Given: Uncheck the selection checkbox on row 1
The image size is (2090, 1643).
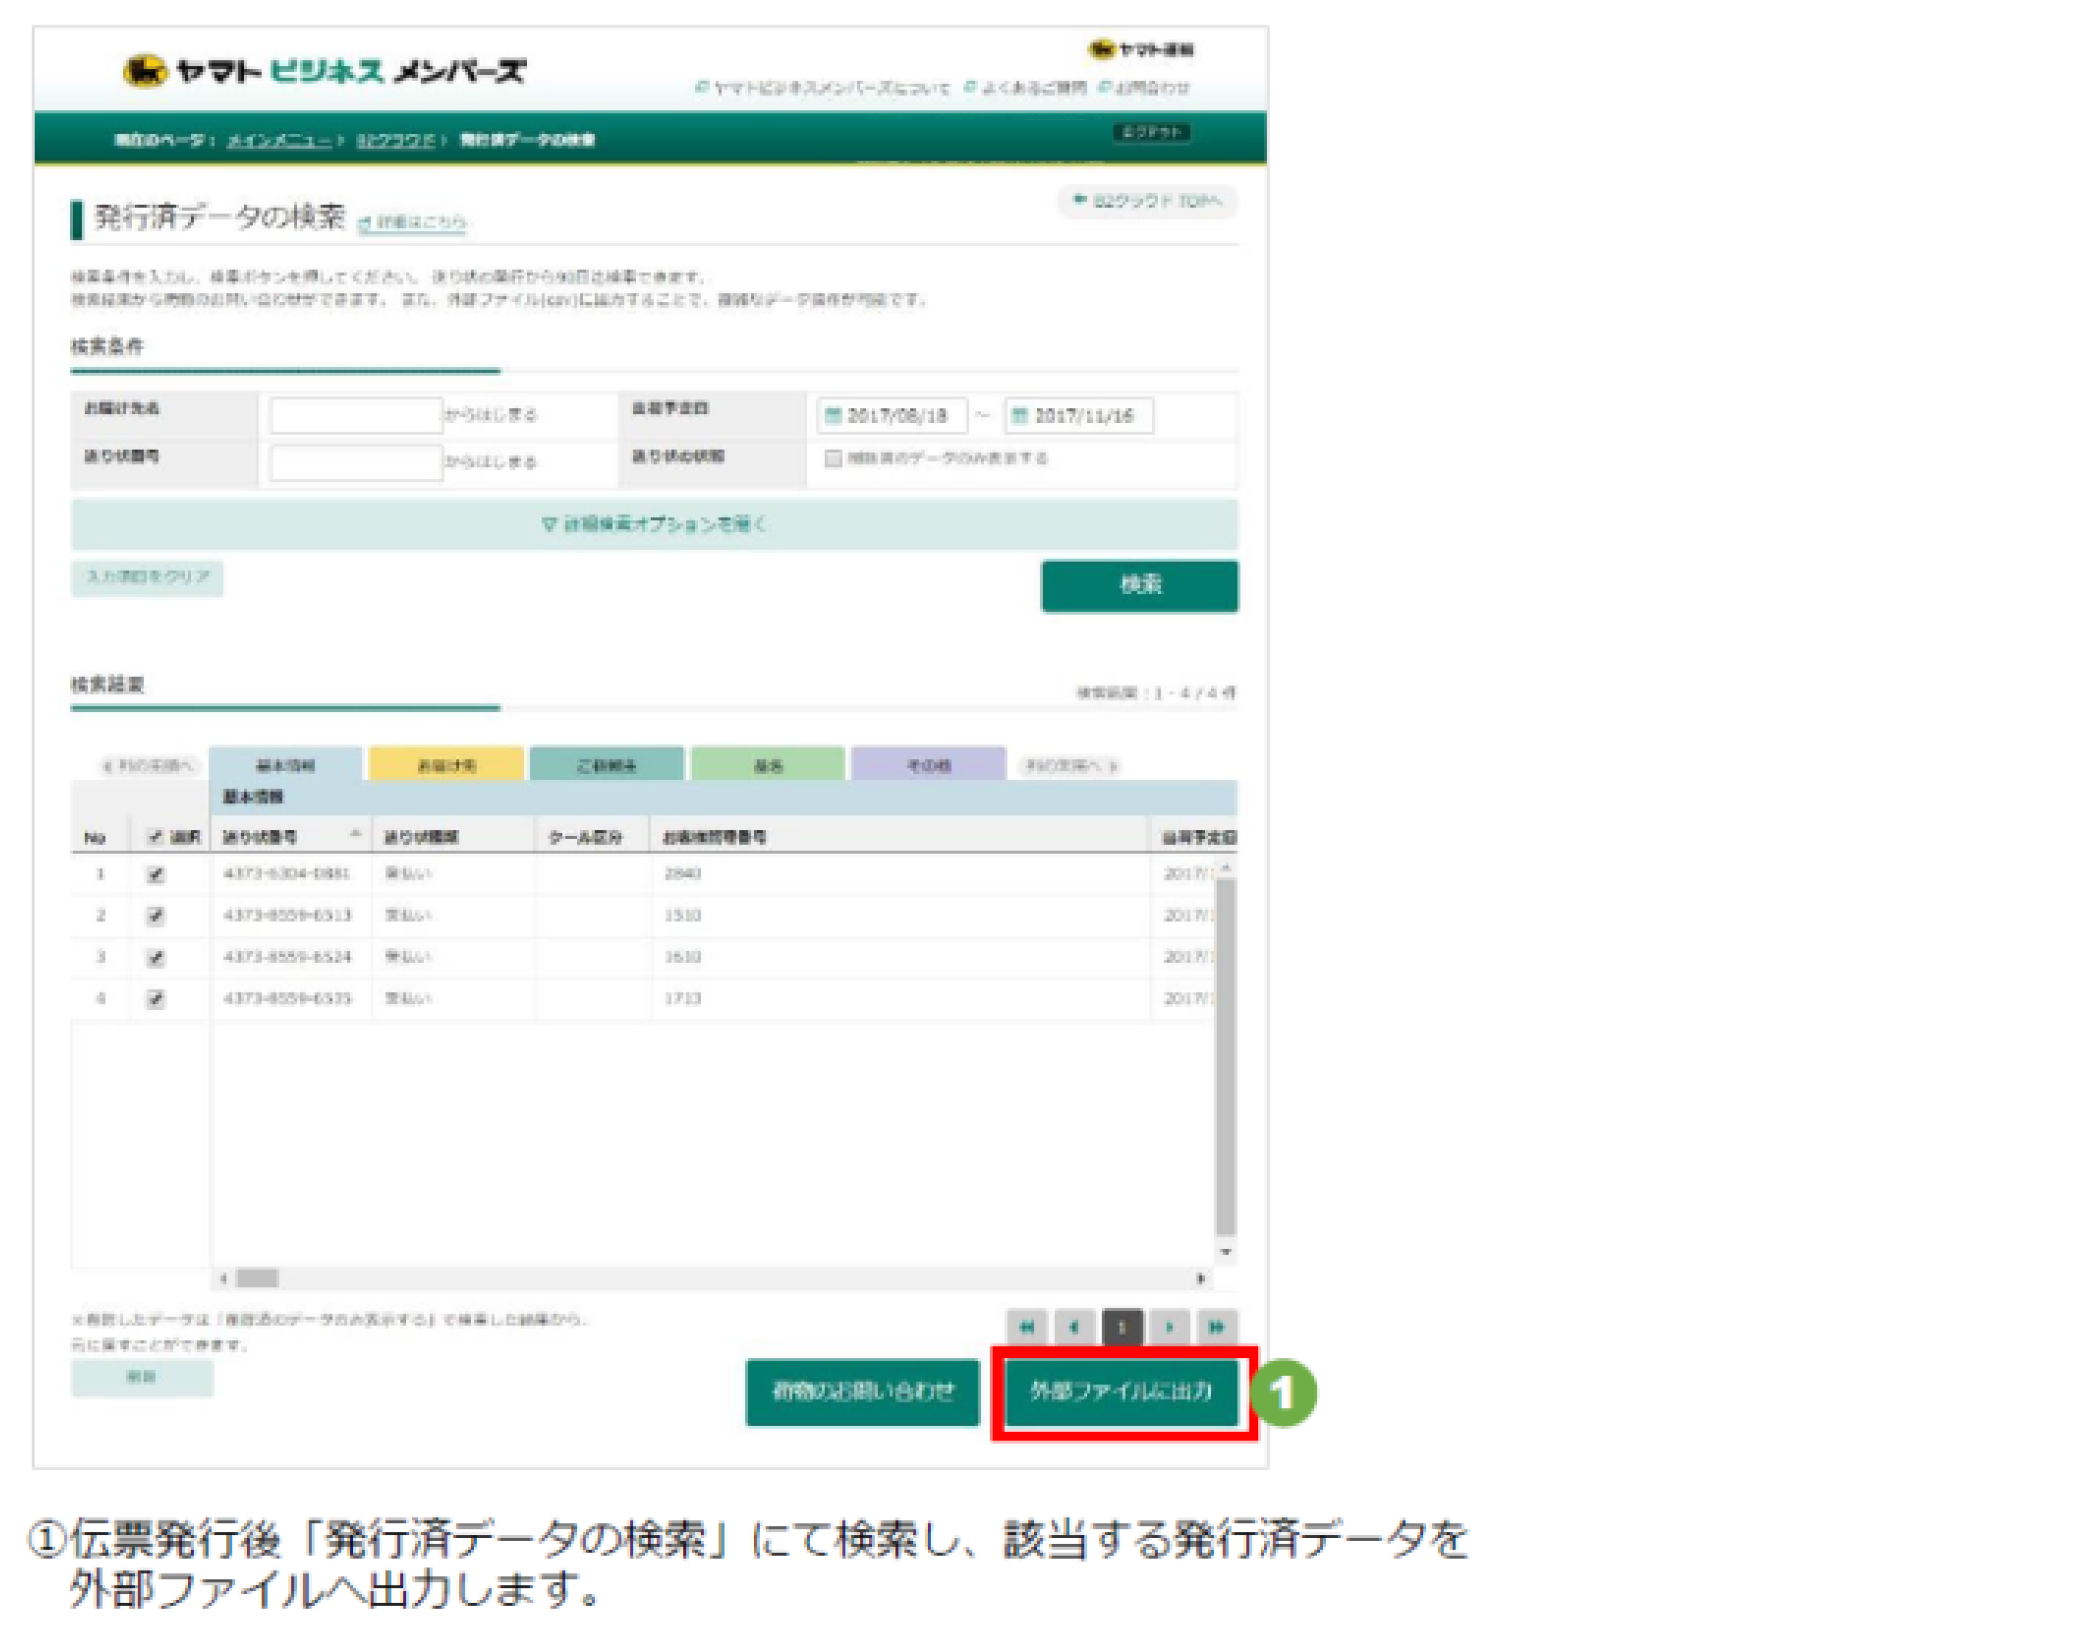Looking at the screenshot, I should tap(154, 873).
